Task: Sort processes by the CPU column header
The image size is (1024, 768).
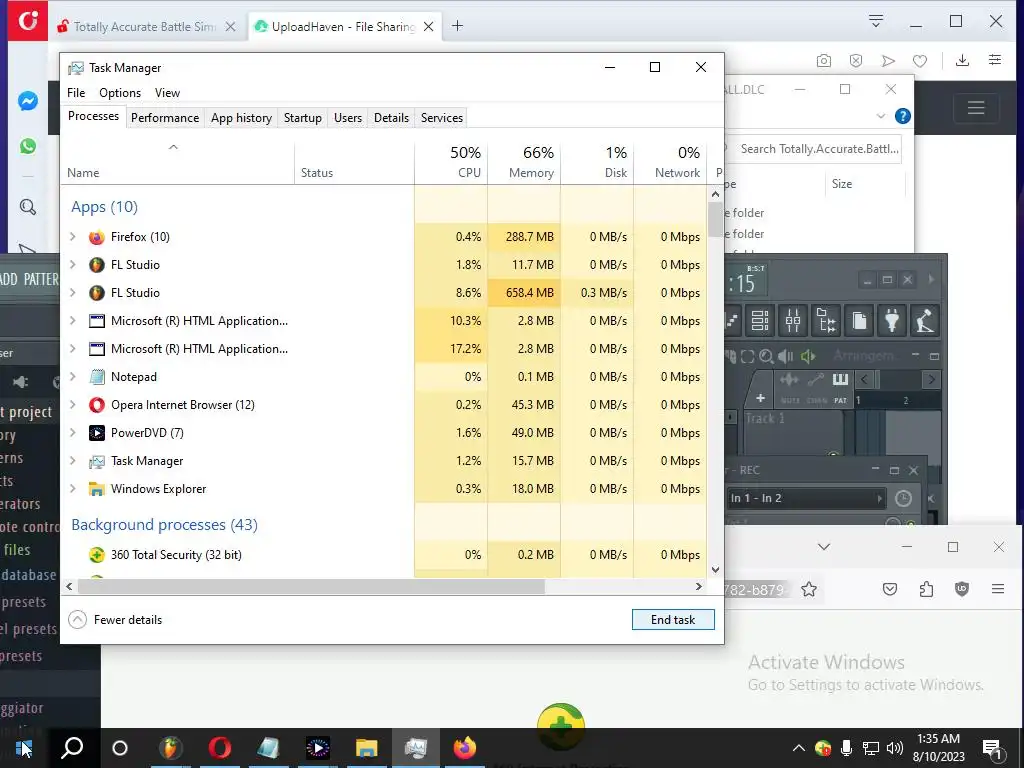Action: [451, 162]
